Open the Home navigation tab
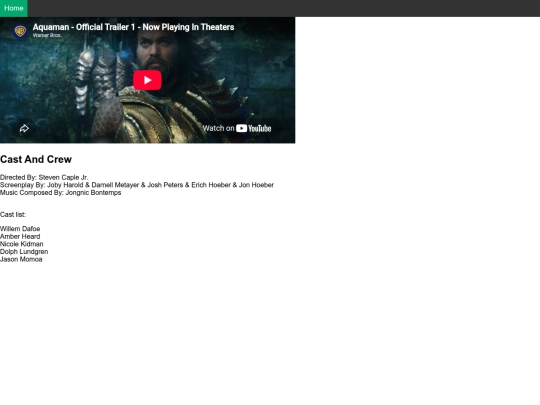Screen dimensions: 540x405 click(14, 8)
